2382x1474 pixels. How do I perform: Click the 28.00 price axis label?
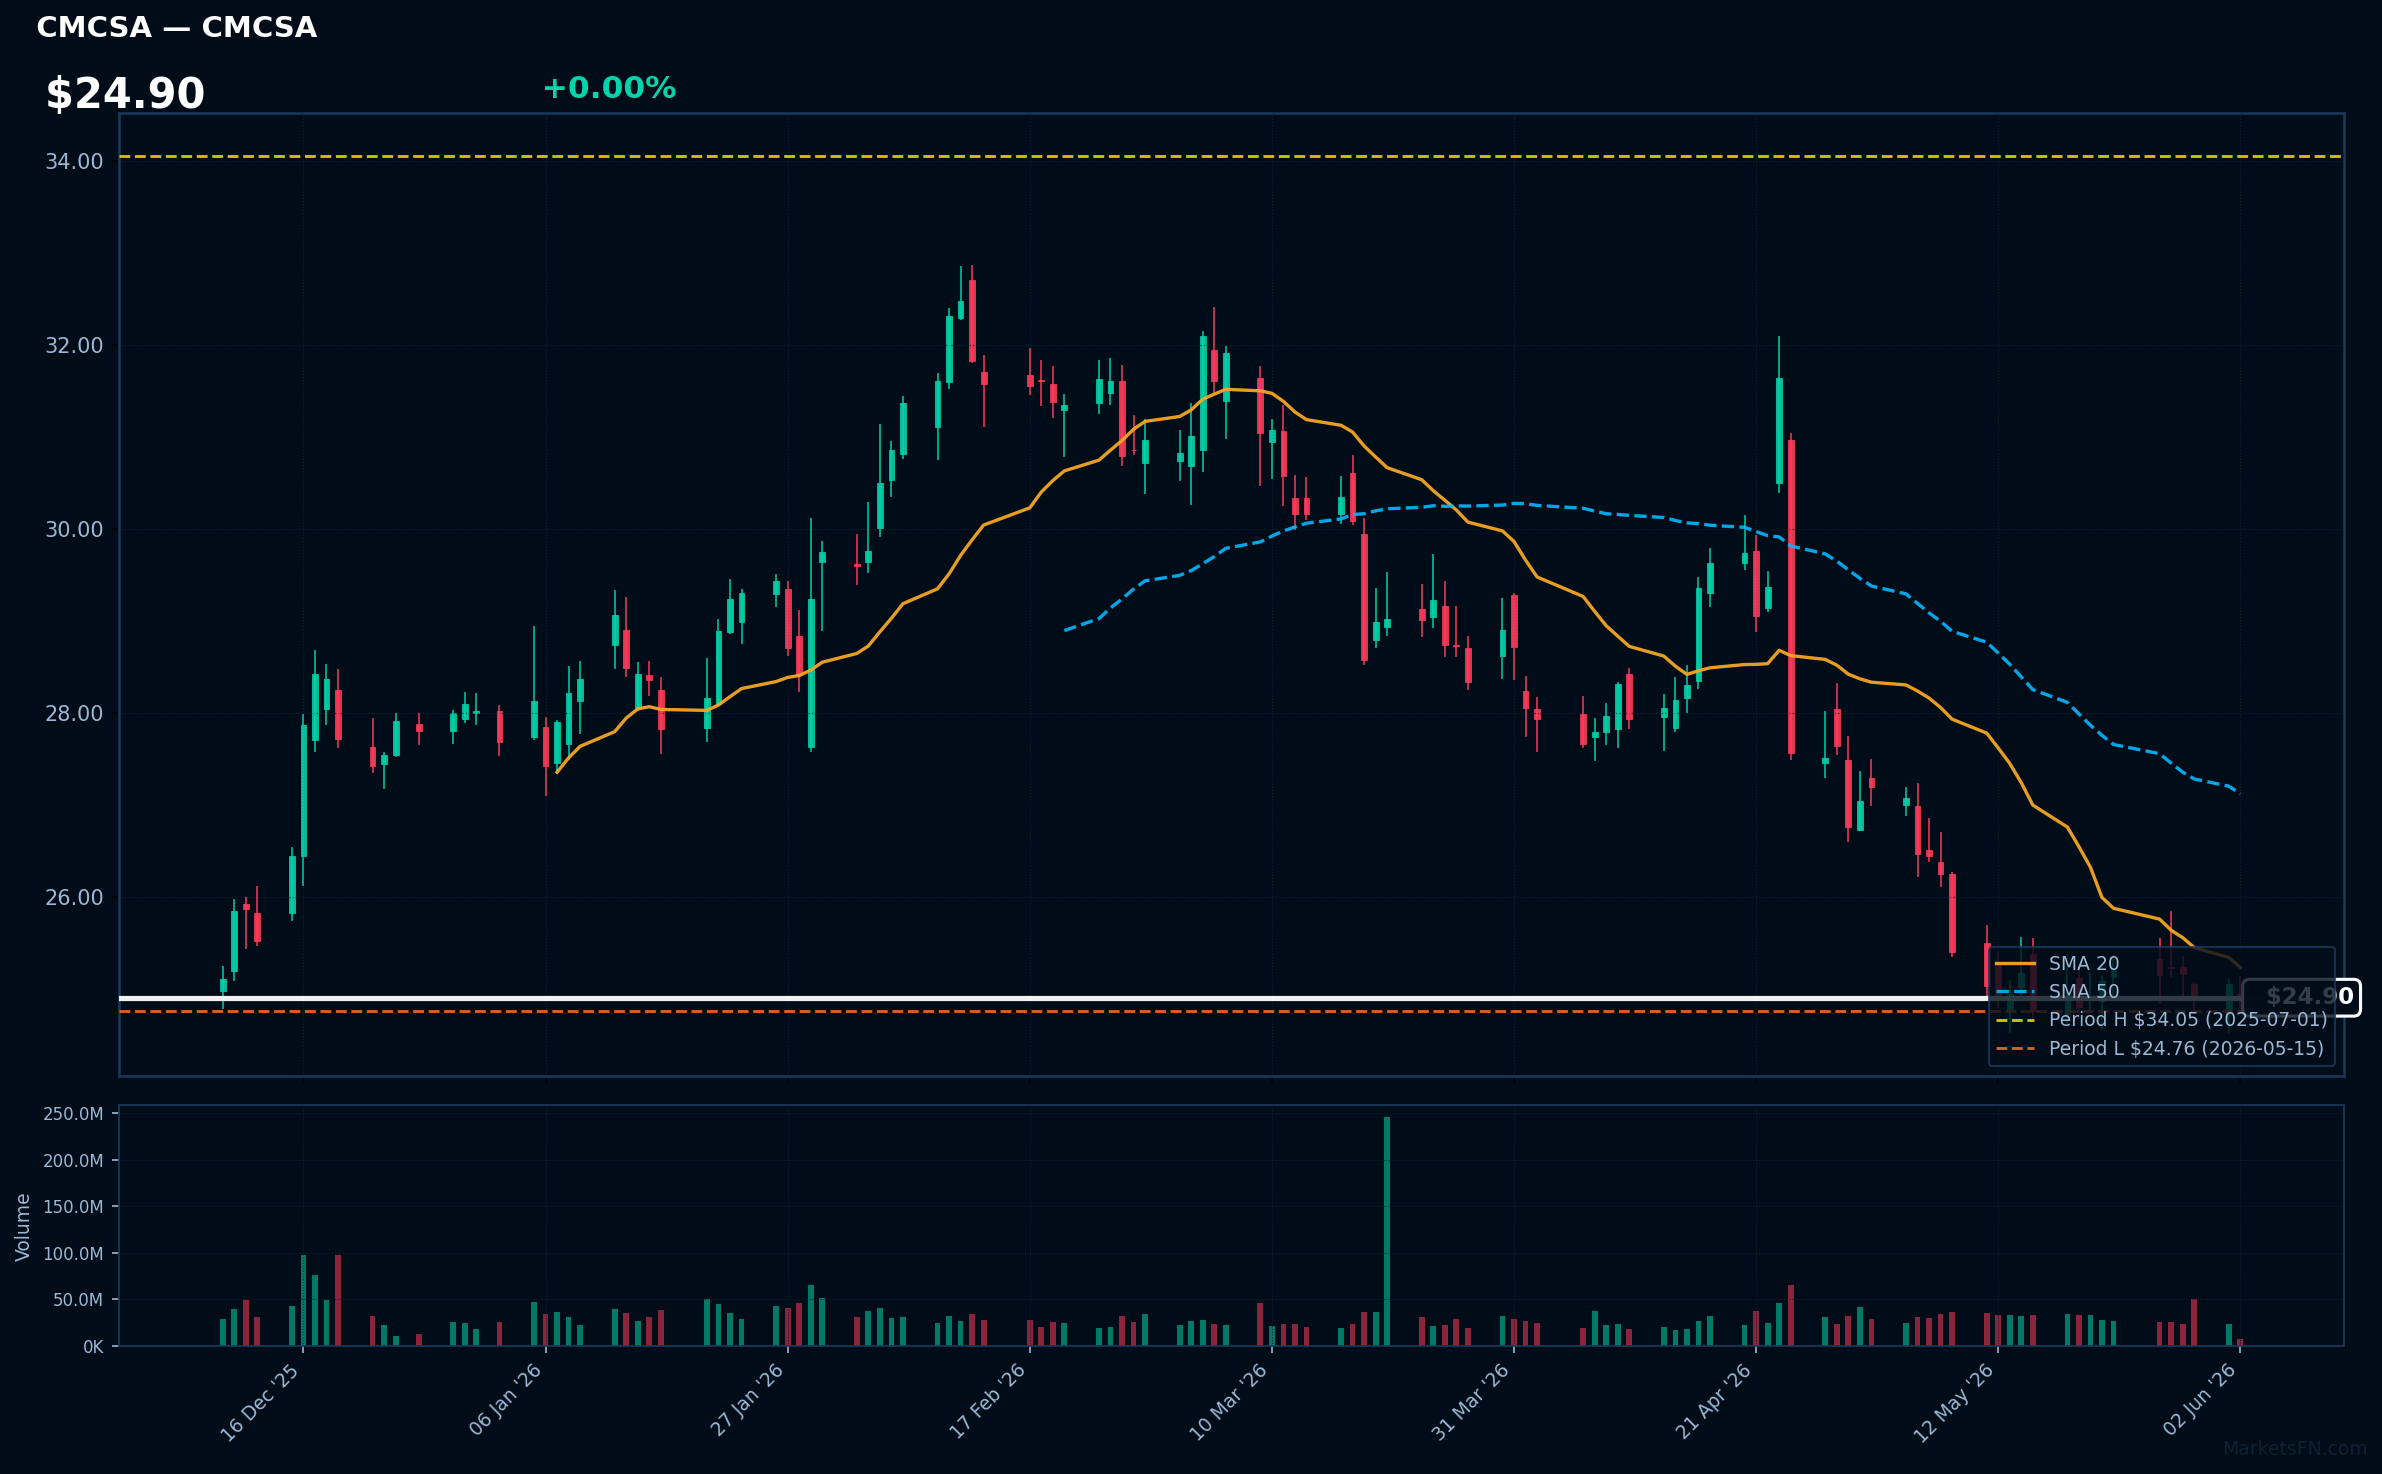(74, 714)
